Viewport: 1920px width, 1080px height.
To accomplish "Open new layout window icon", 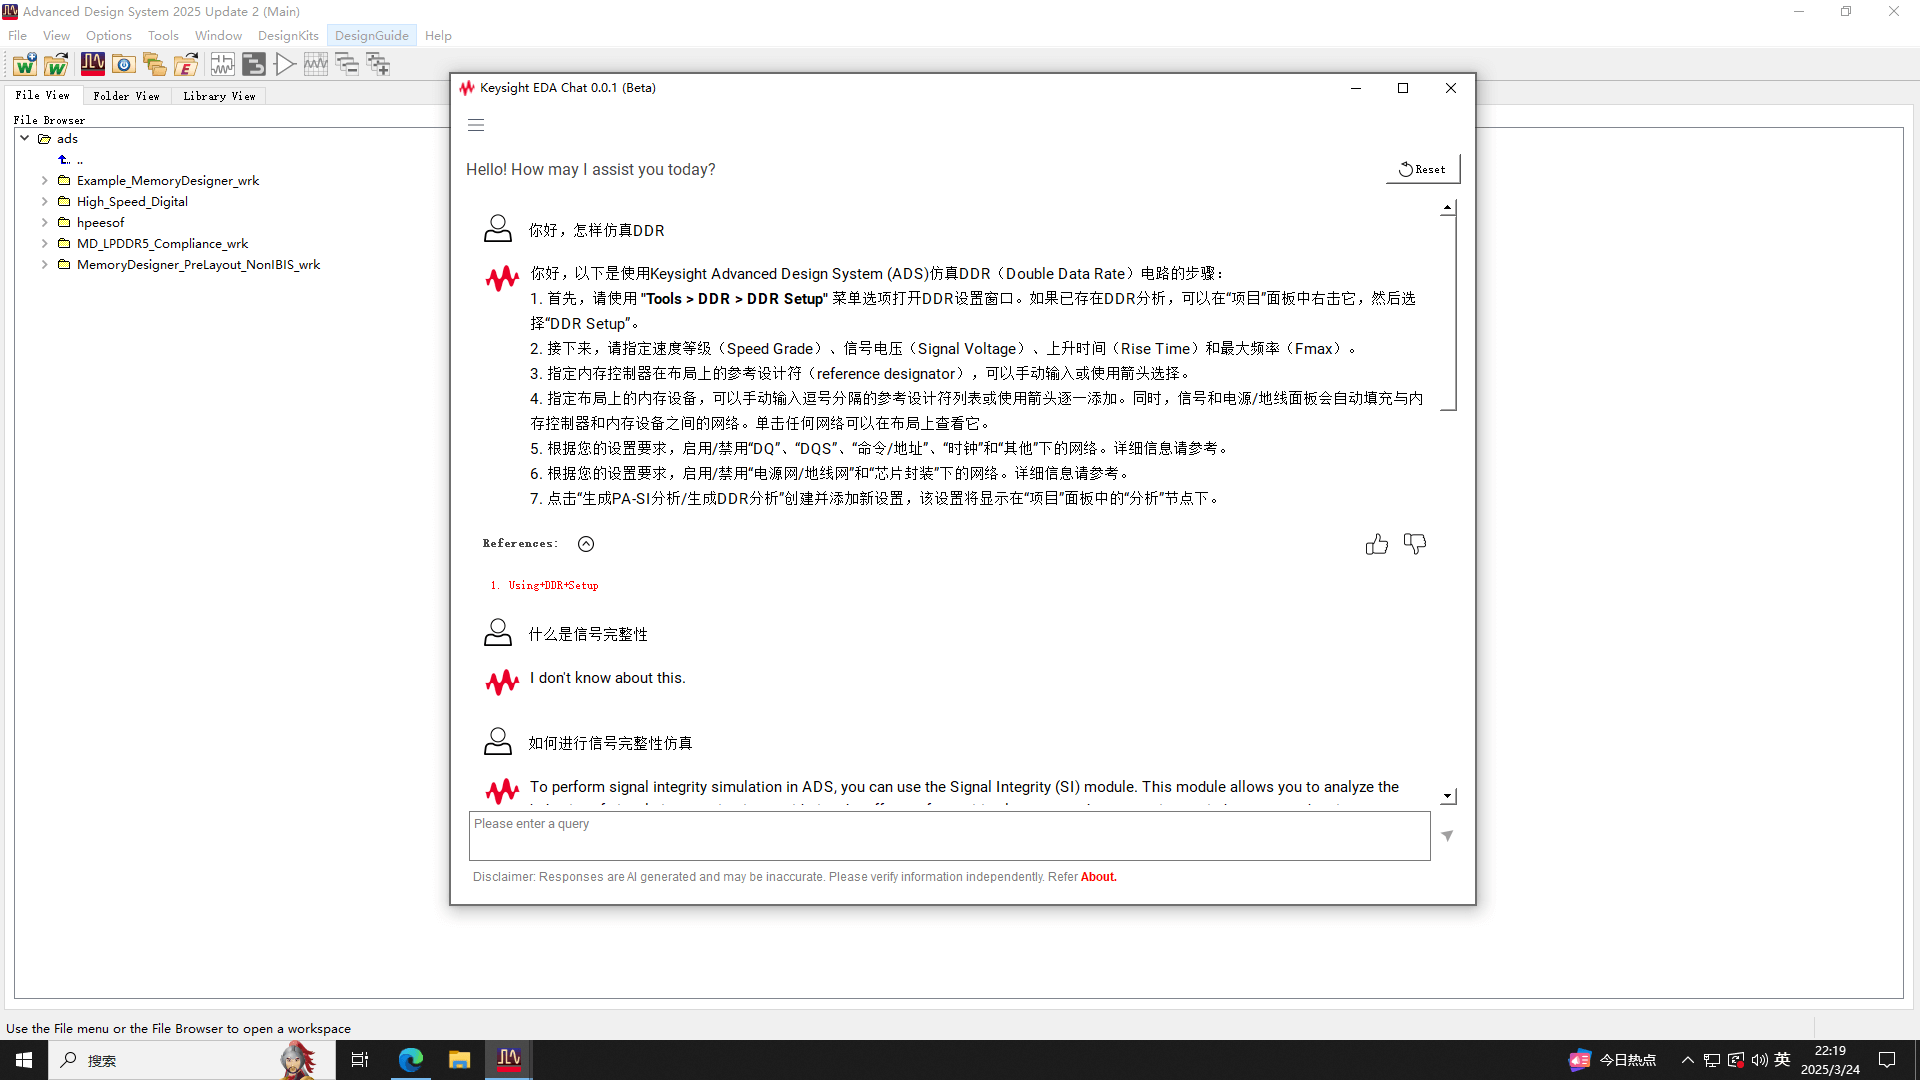I will coord(254,65).
